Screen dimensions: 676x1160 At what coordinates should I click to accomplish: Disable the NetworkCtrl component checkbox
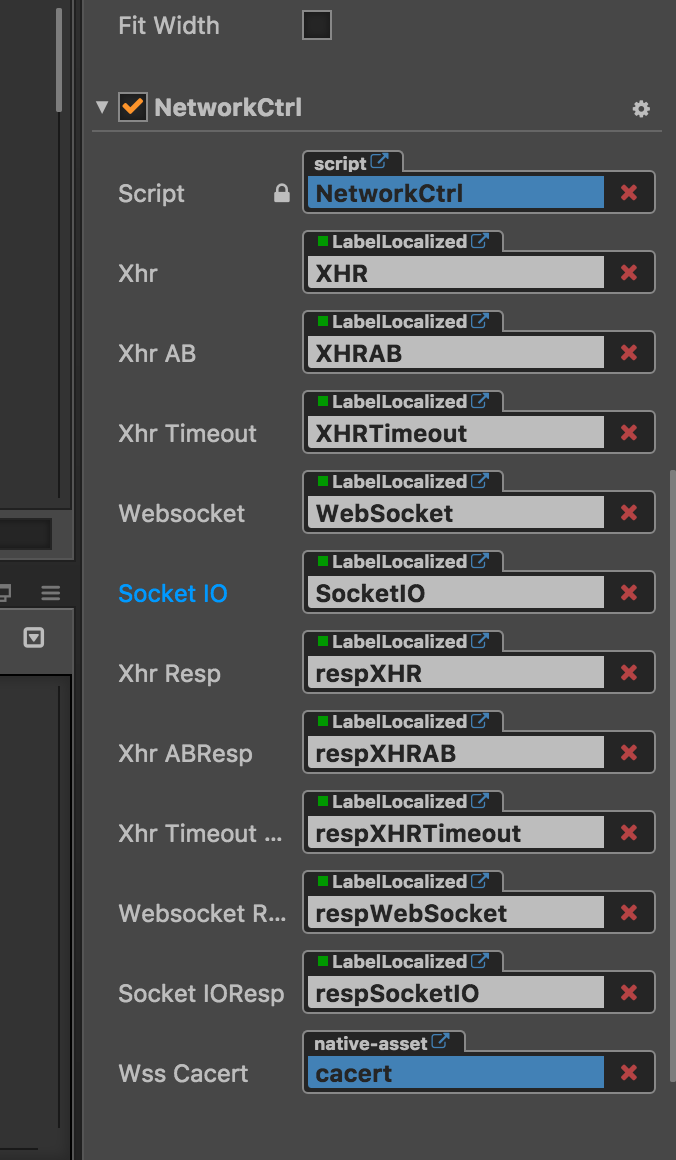click(132, 107)
